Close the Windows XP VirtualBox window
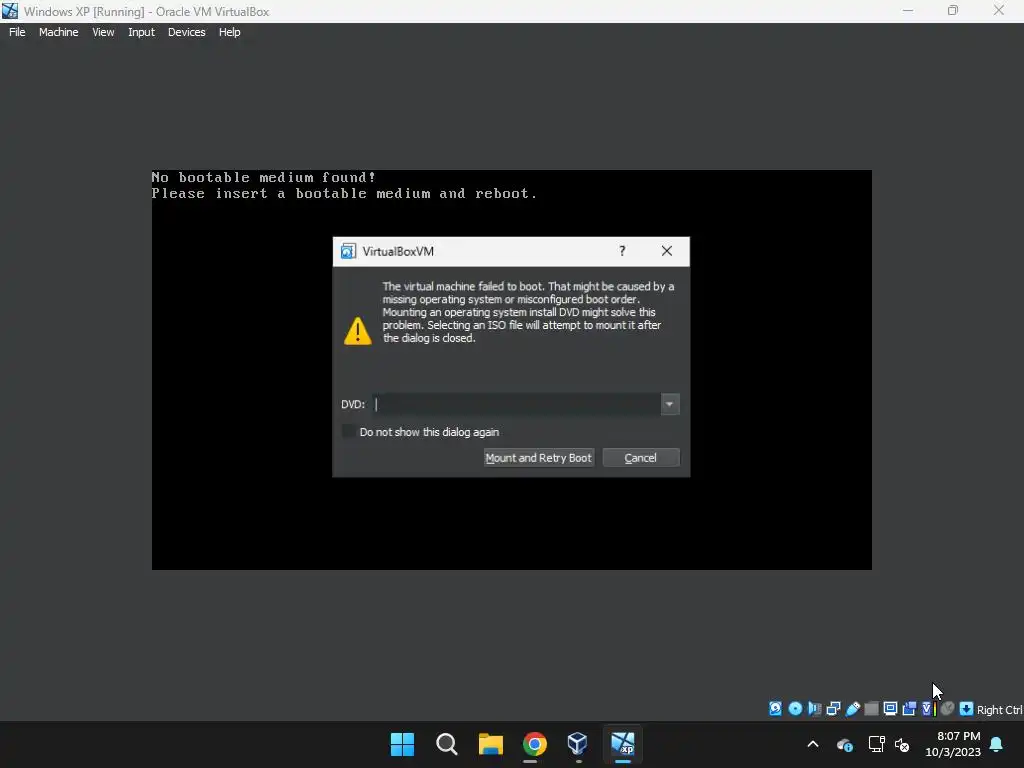The width and height of the screenshot is (1024, 768). tap(999, 11)
